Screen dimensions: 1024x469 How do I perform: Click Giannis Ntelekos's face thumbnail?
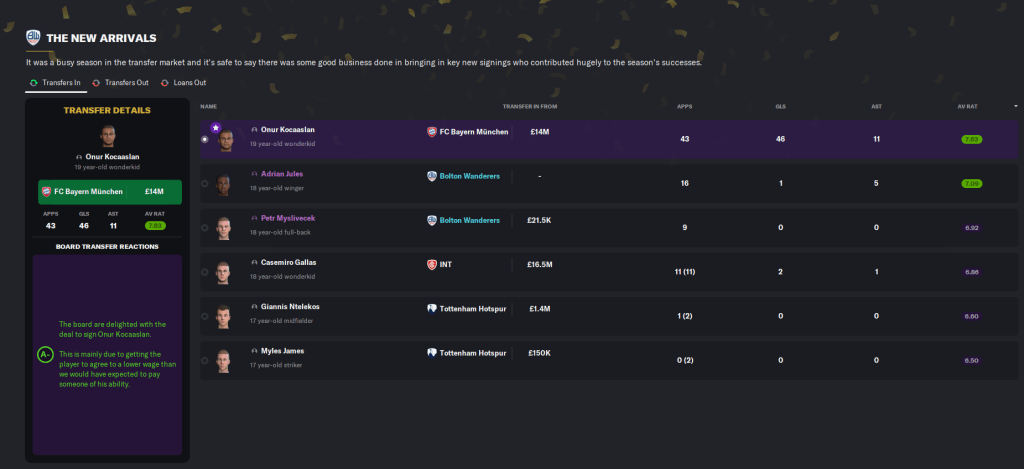click(223, 315)
